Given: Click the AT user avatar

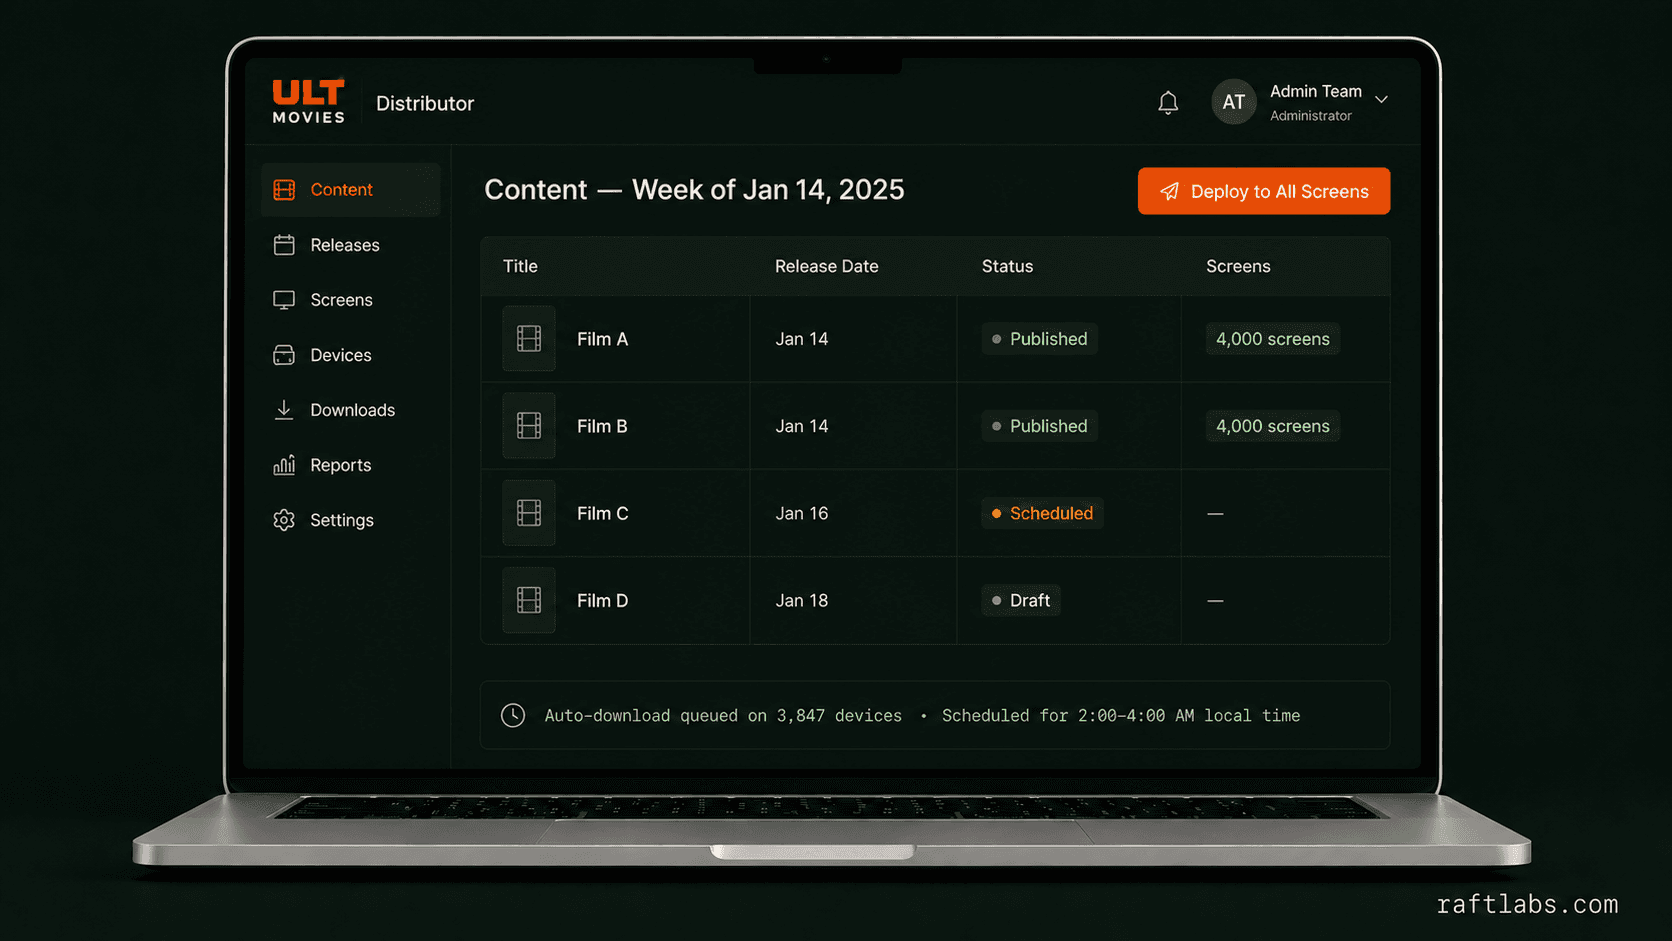Looking at the screenshot, I should (x=1233, y=102).
